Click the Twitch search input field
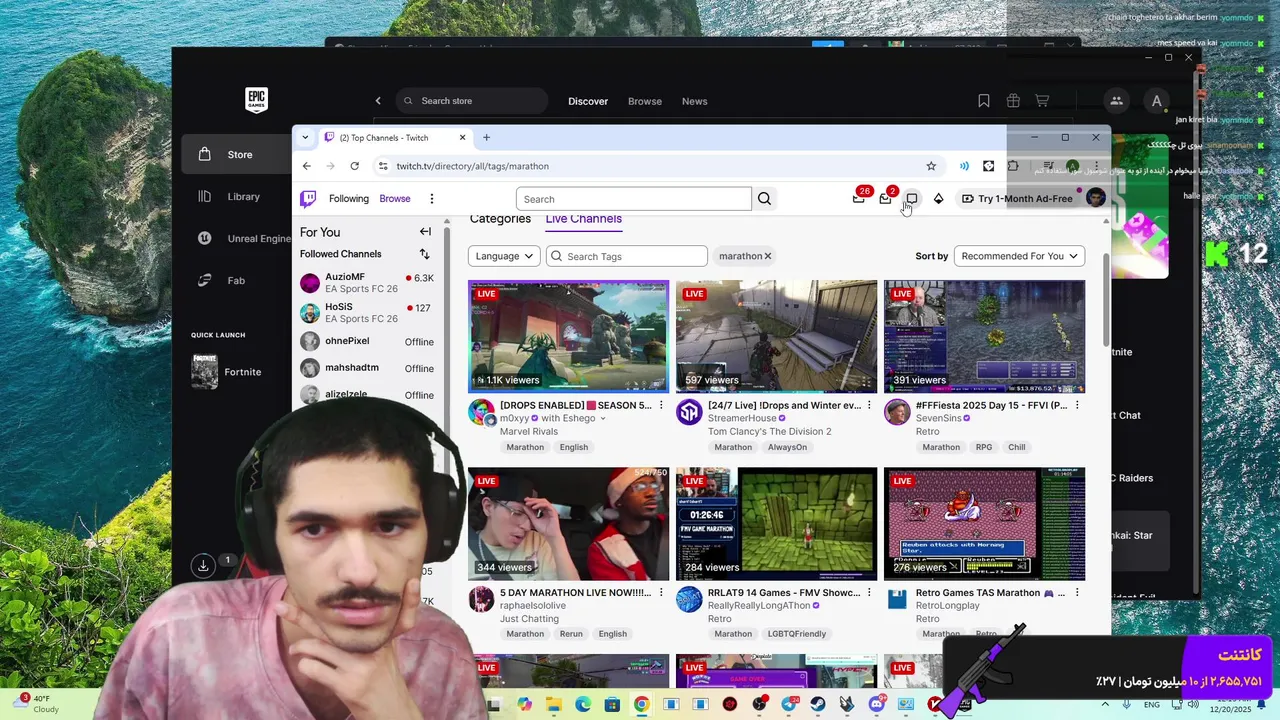 [x=634, y=199]
